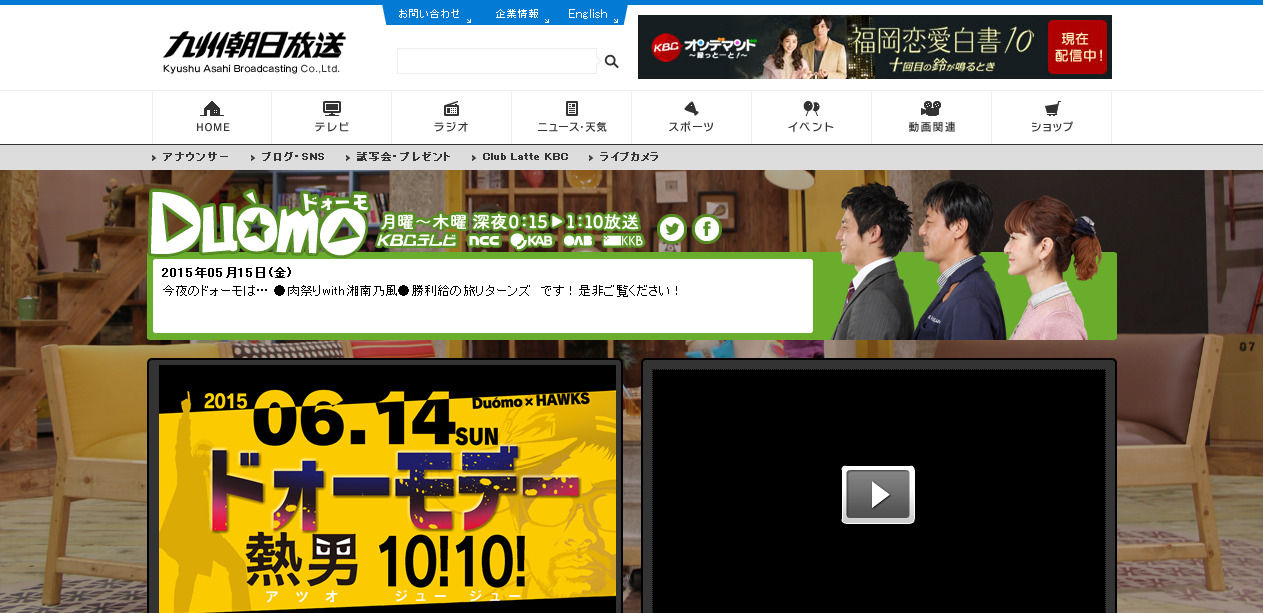Click the house icon above HOME

[212, 108]
